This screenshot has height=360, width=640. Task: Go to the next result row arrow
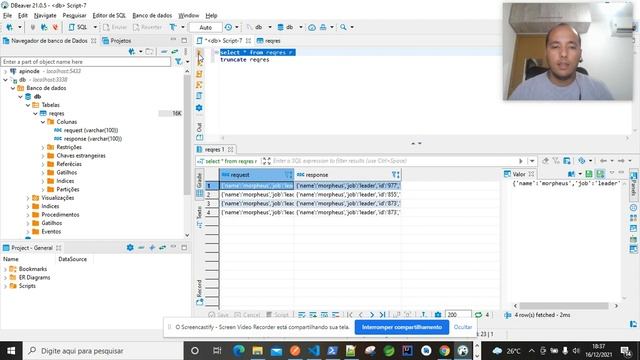coord(371,315)
